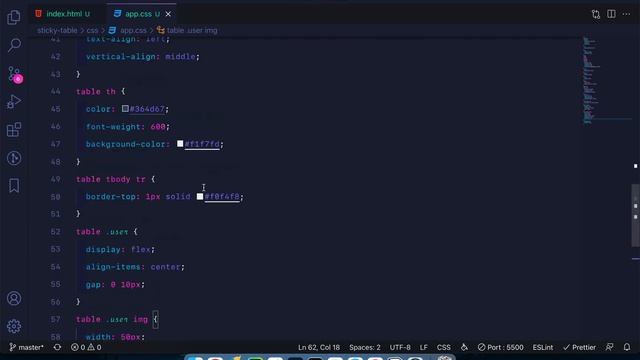Switch to the index.html tab
The width and height of the screenshot is (640, 360).
point(64,14)
